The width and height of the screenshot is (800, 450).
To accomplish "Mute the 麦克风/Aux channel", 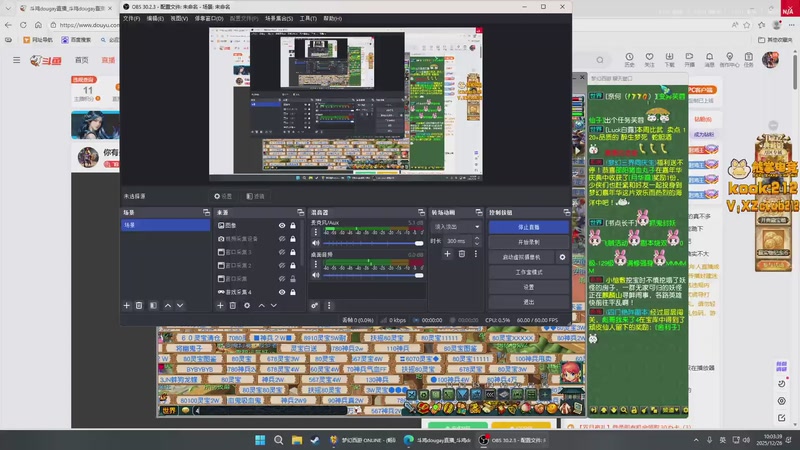I will 316,243.
